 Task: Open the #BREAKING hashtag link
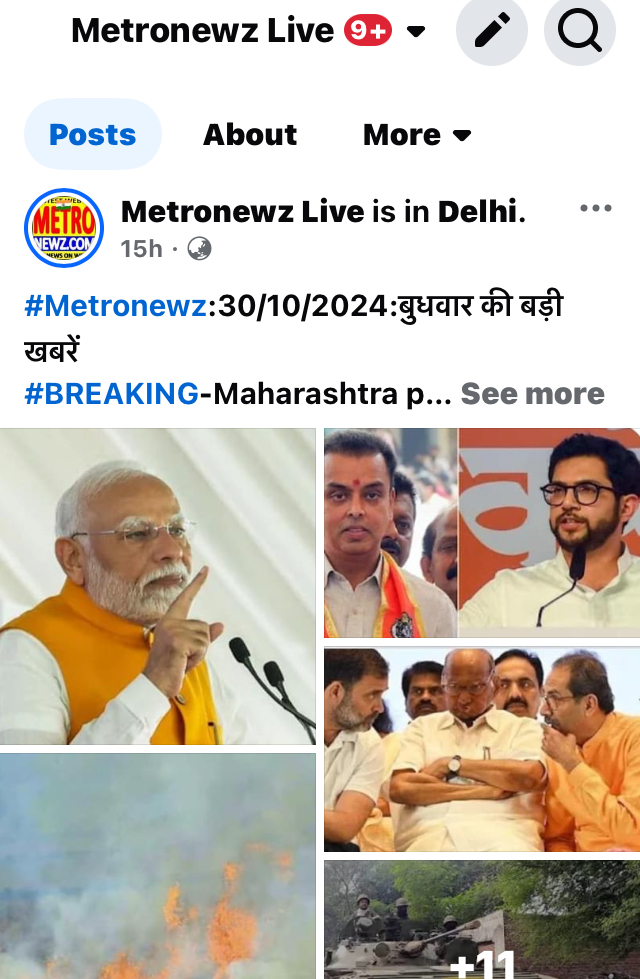(111, 394)
